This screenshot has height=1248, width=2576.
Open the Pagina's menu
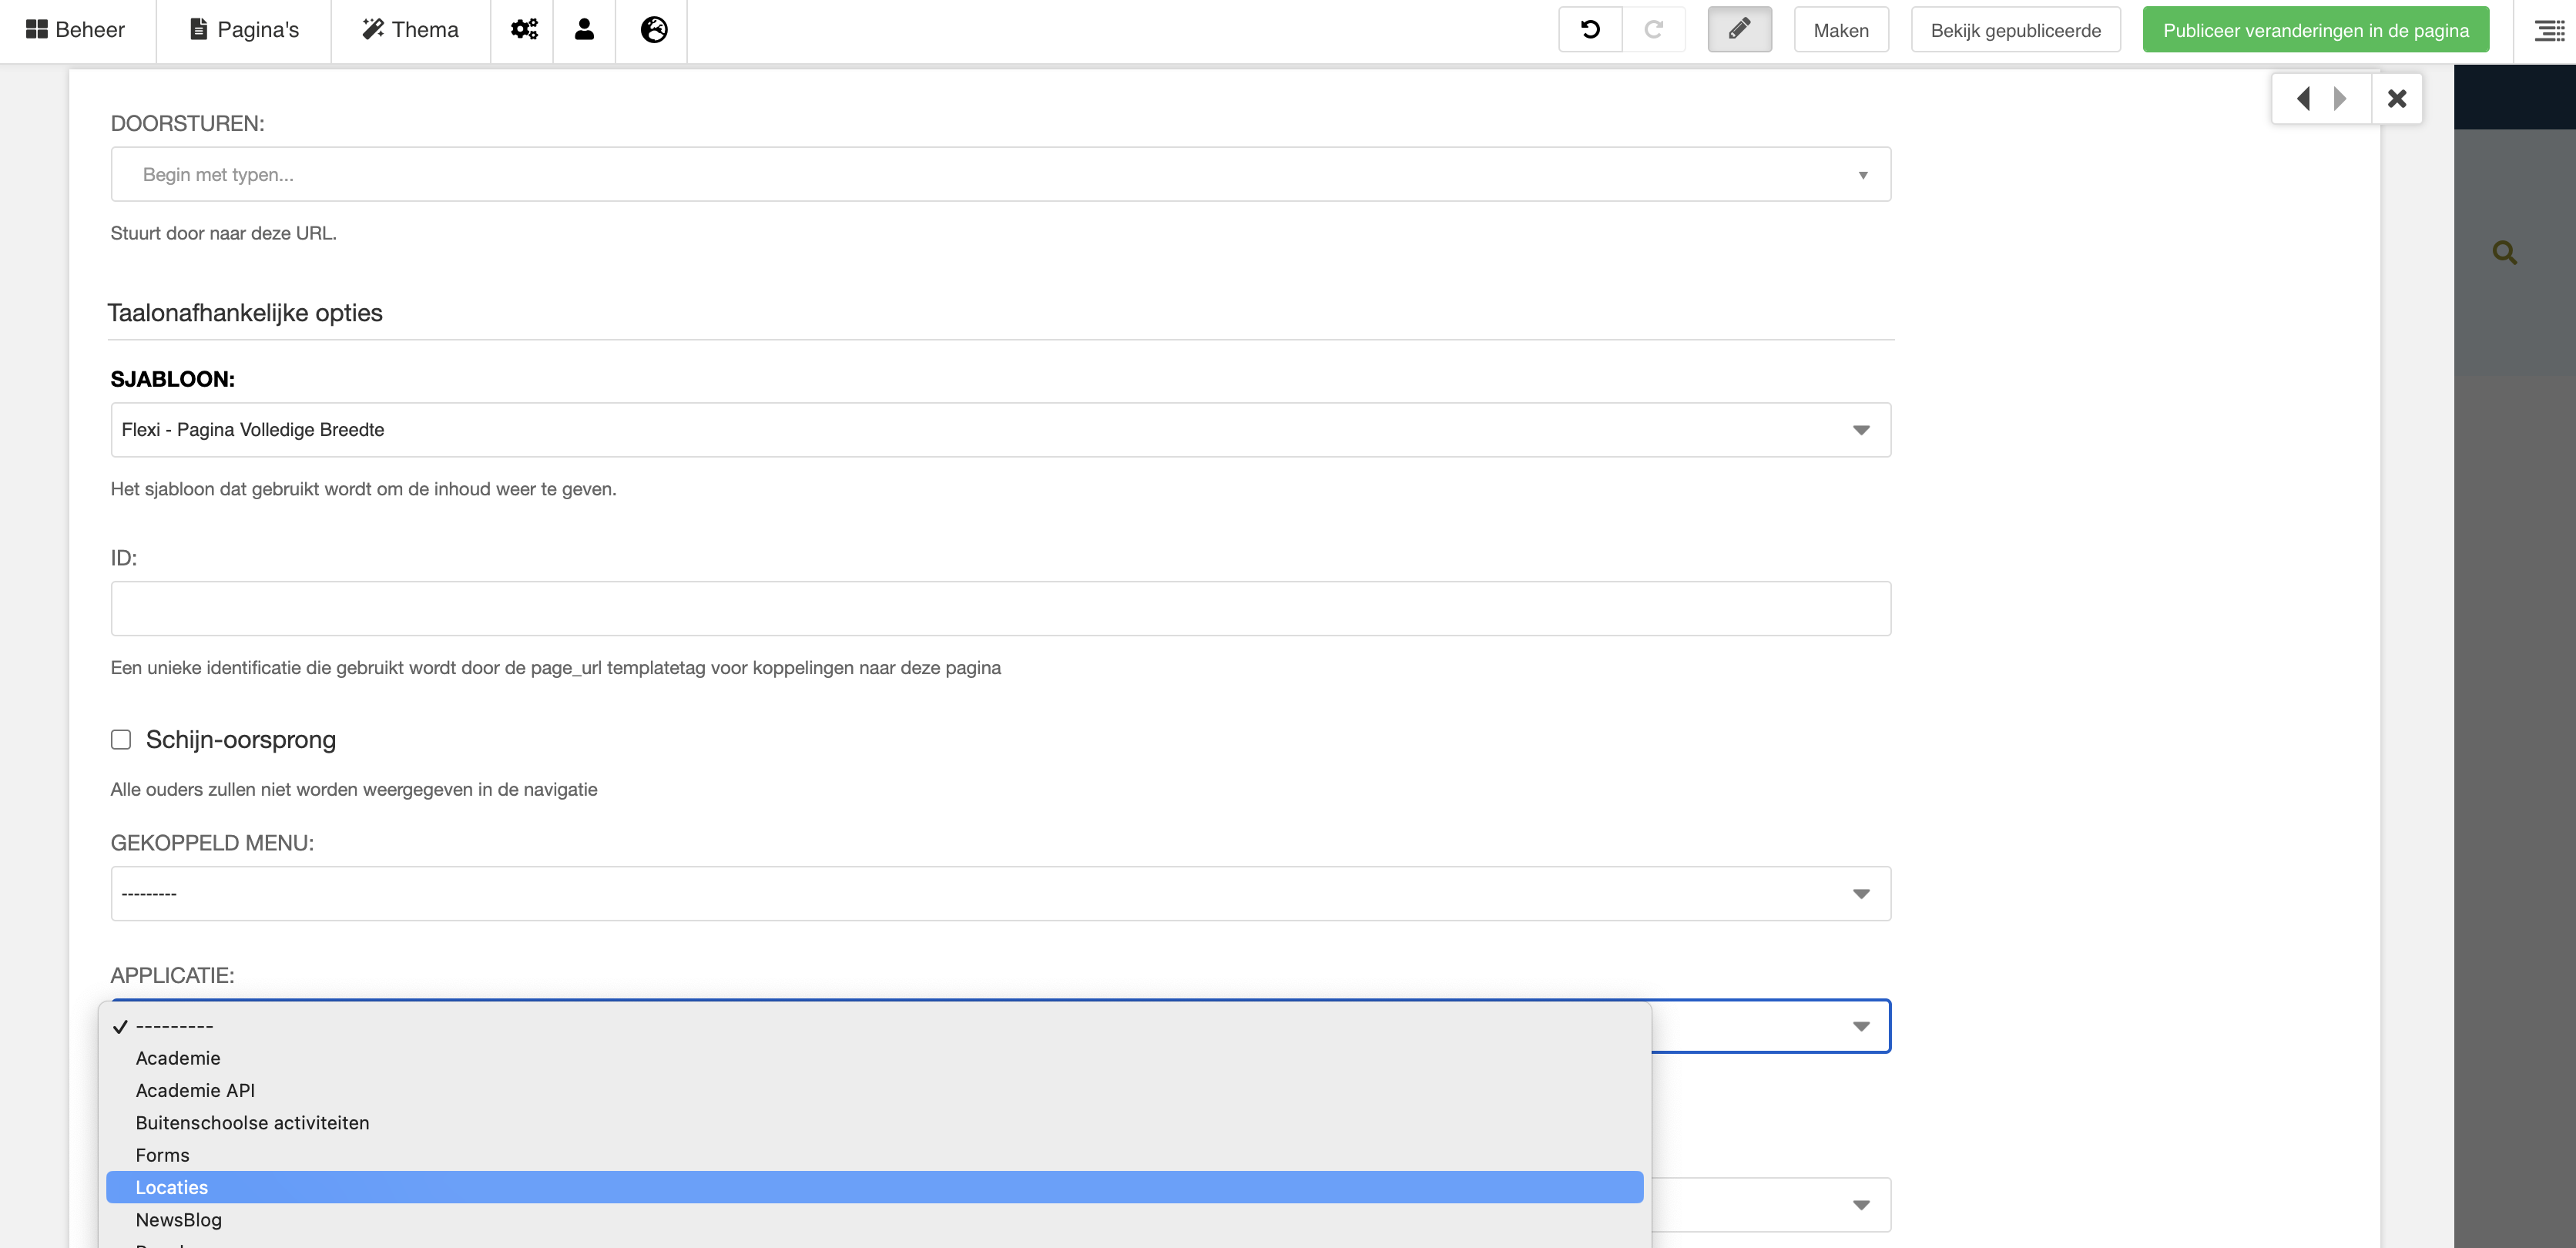click(x=244, y=30)
